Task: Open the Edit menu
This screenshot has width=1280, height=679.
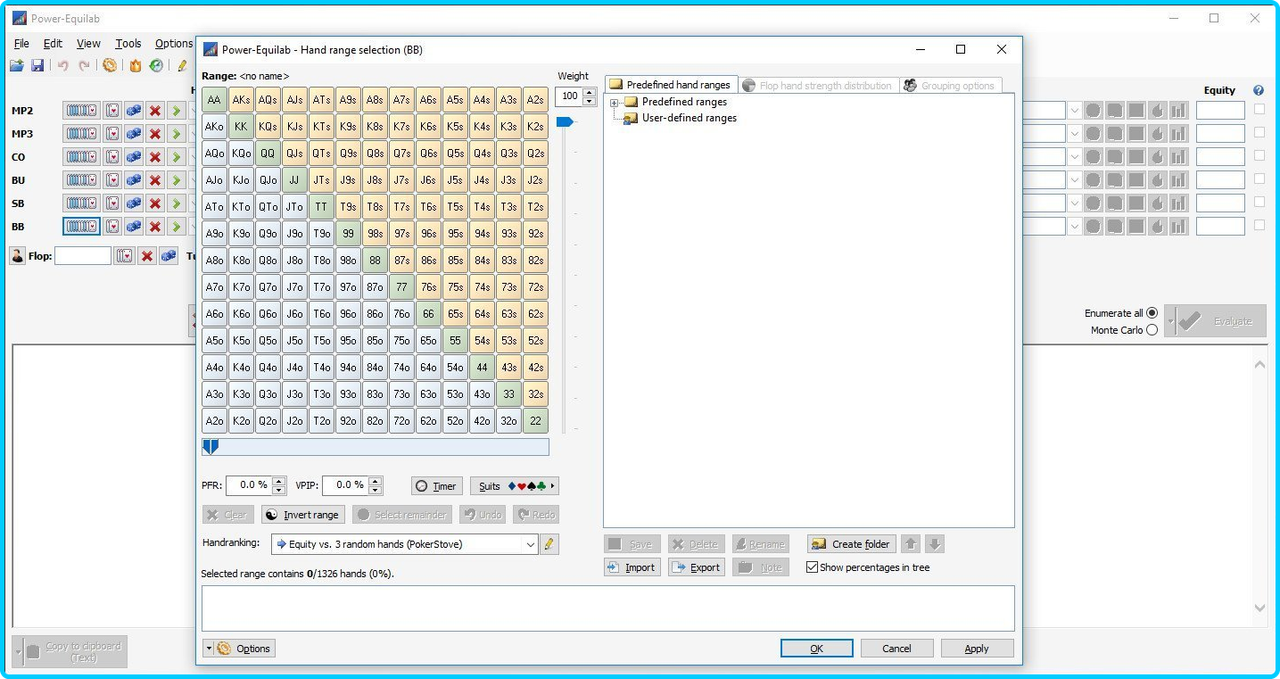Action: point(52,44)
